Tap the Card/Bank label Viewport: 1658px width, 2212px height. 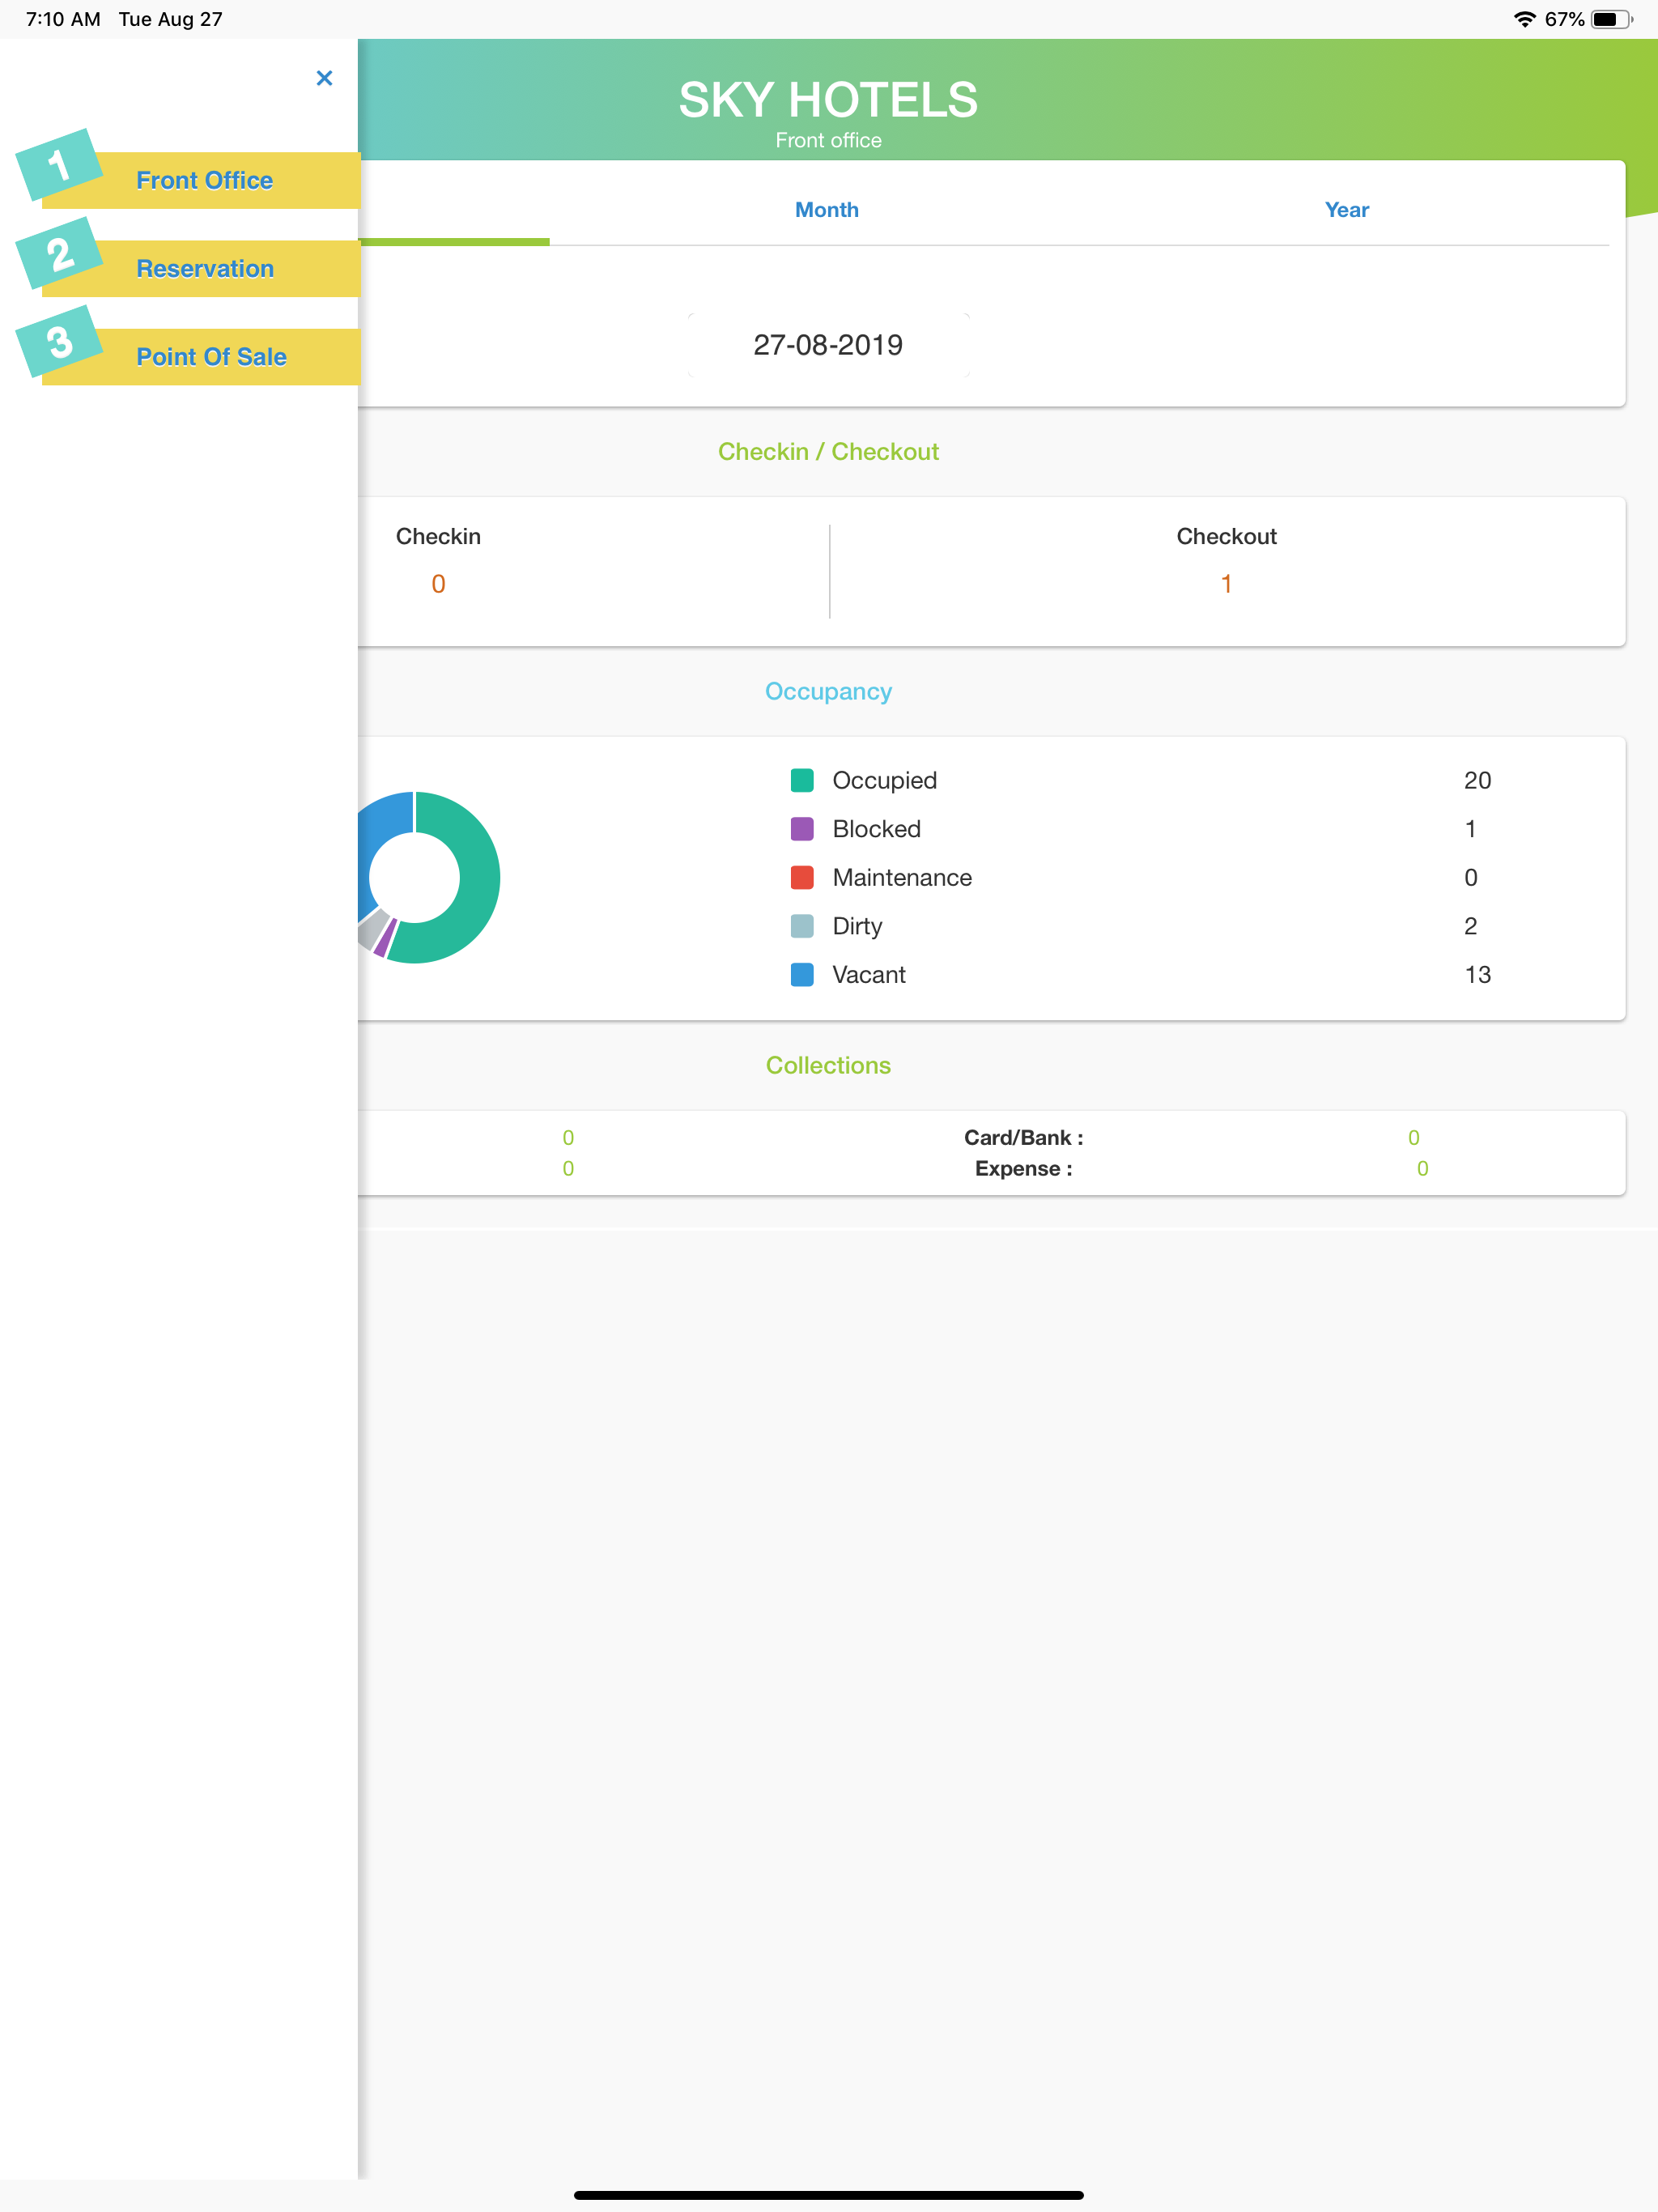click(x=1023, y=1137)
